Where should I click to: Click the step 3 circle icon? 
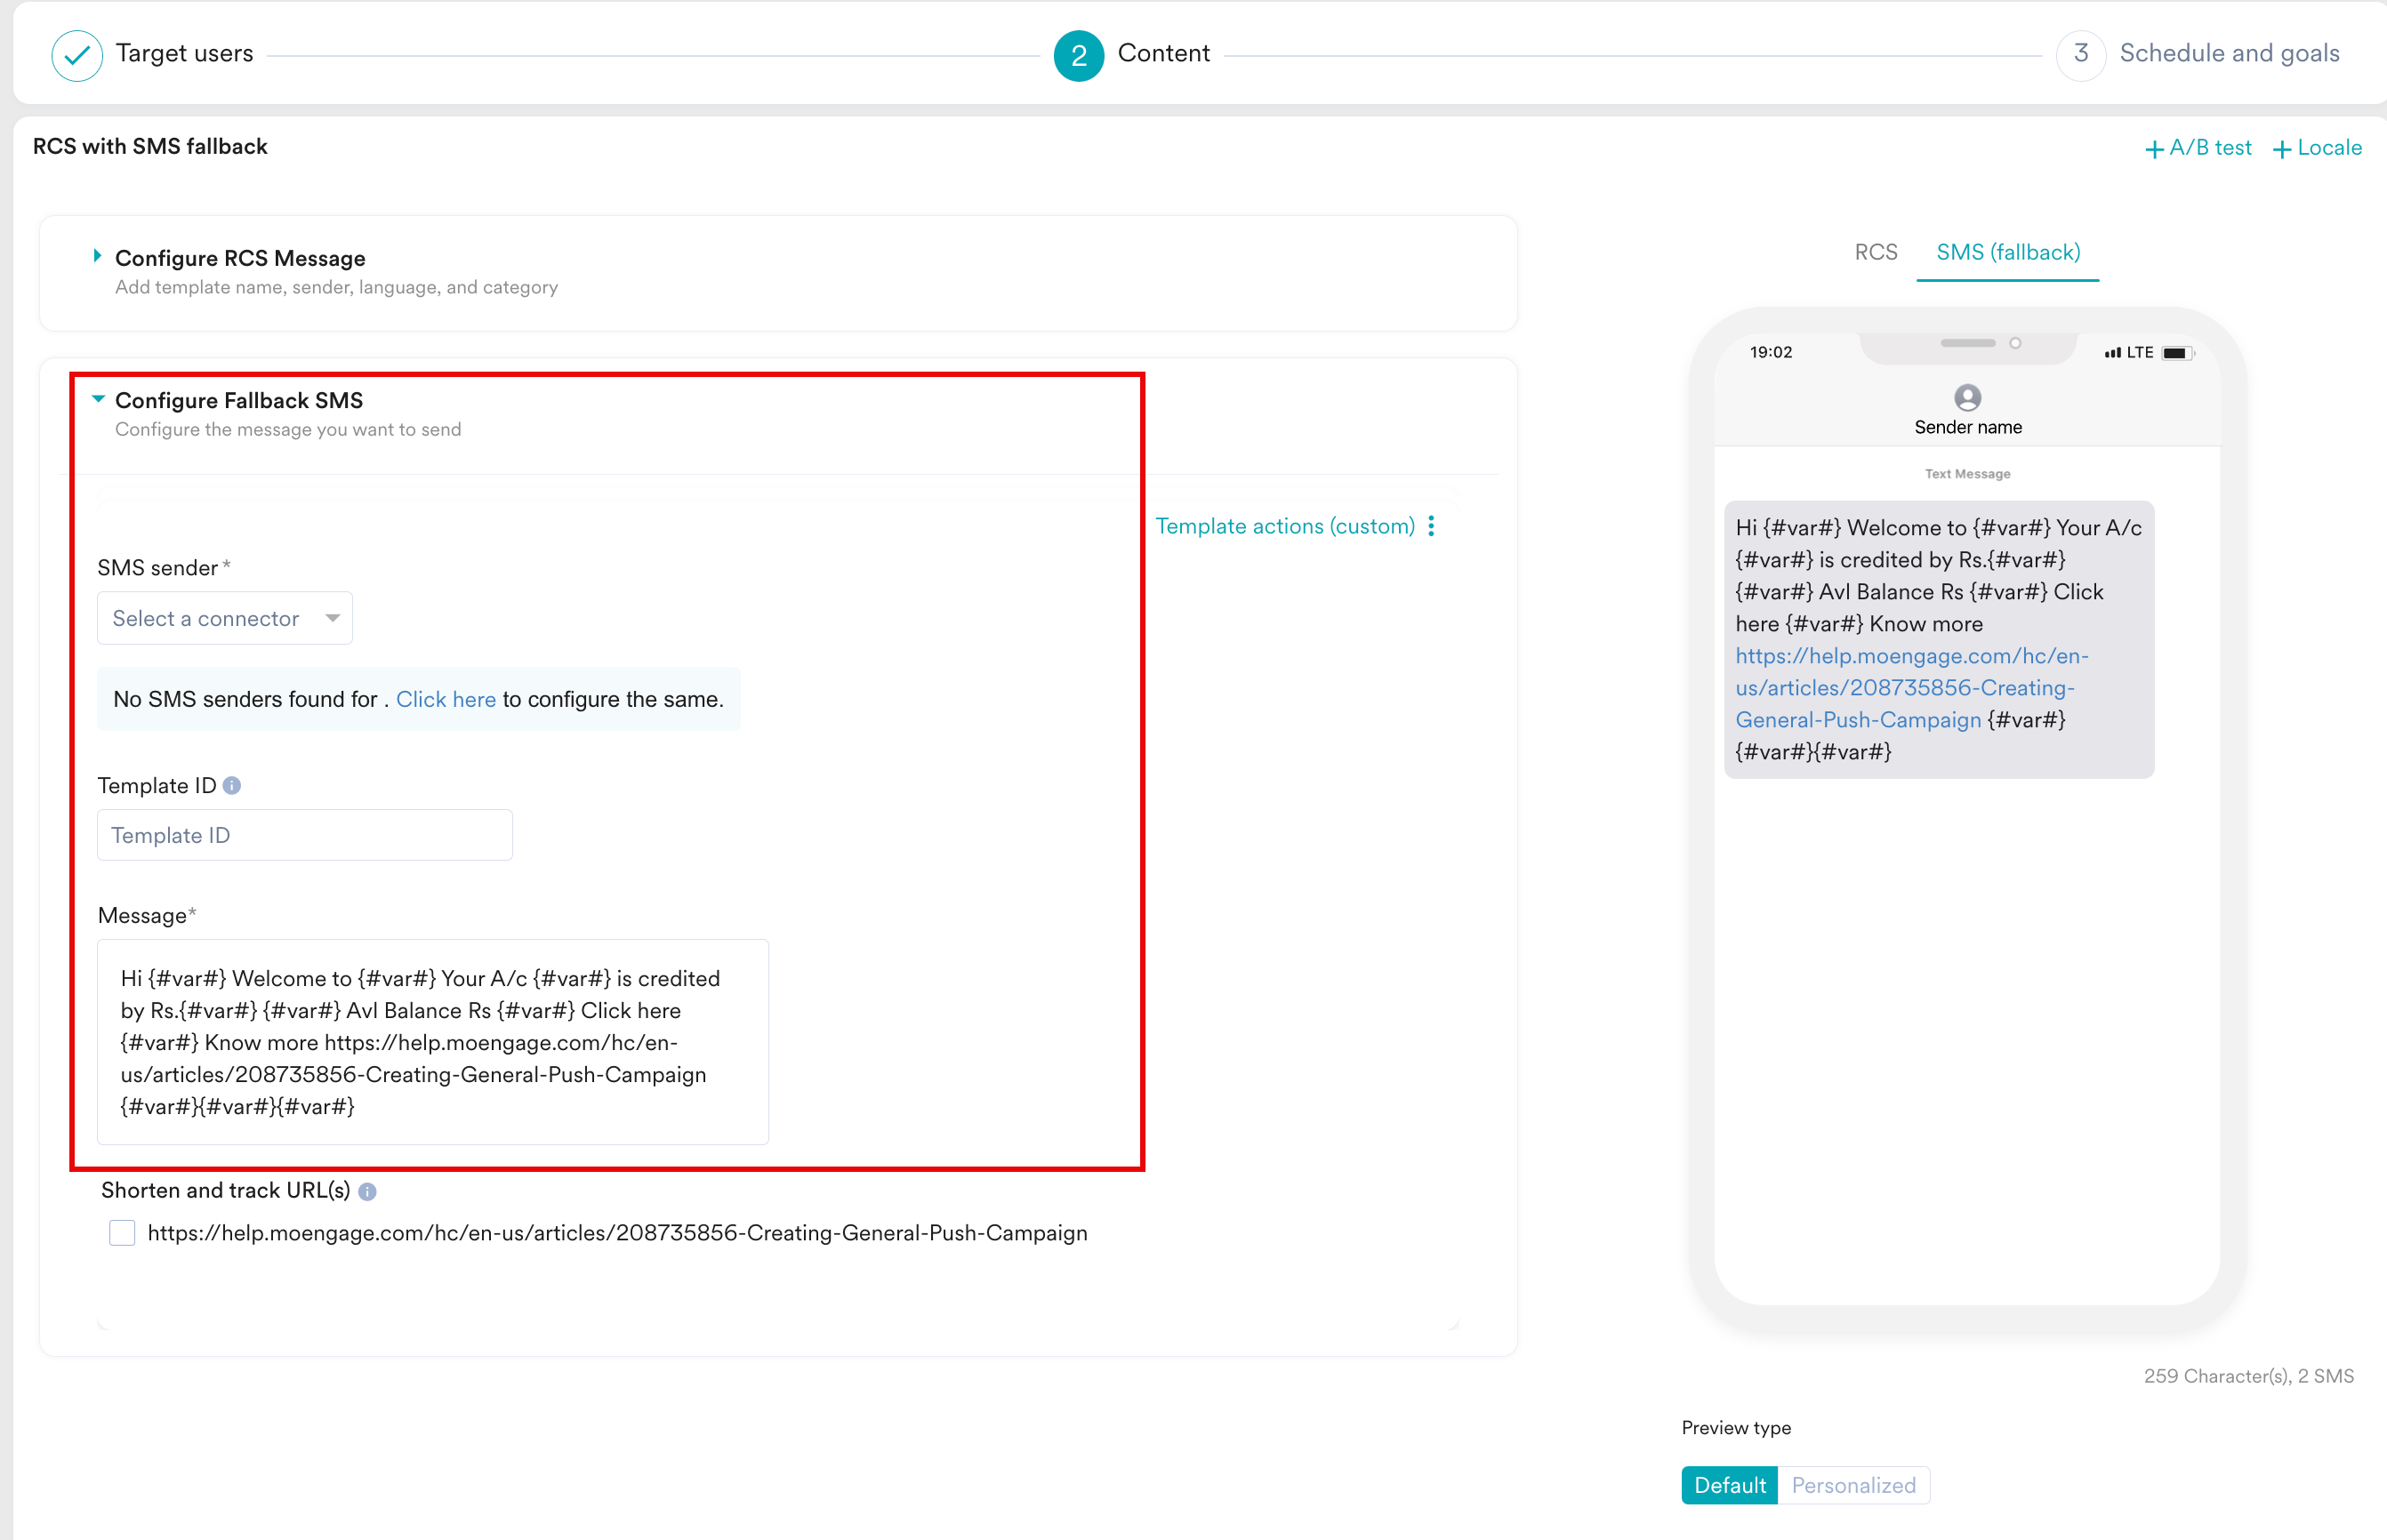point(2080,54)
